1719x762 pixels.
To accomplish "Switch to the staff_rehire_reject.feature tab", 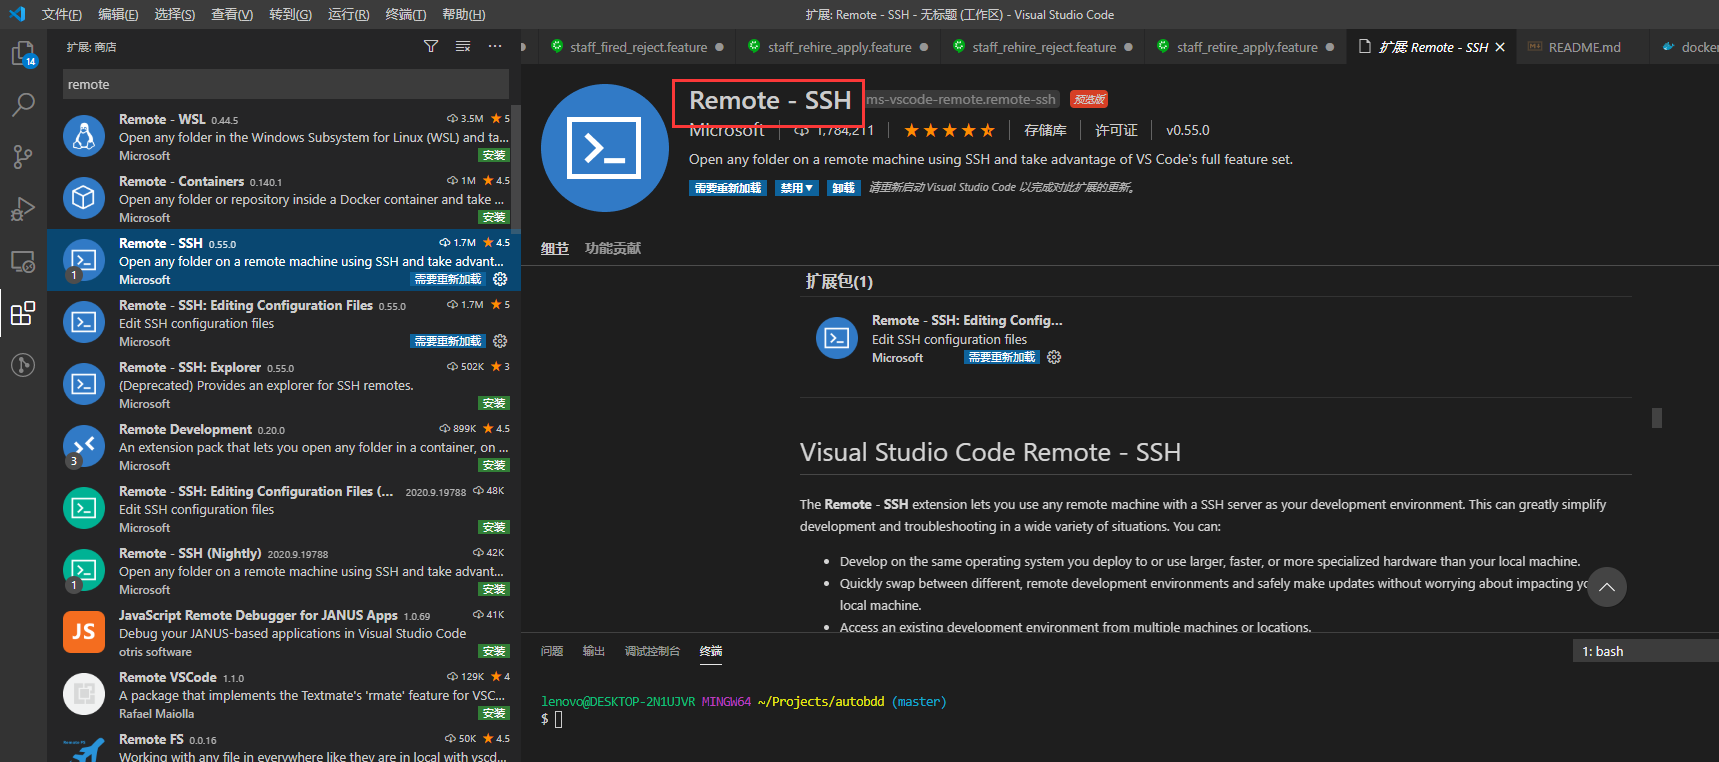I will 1044,47.
